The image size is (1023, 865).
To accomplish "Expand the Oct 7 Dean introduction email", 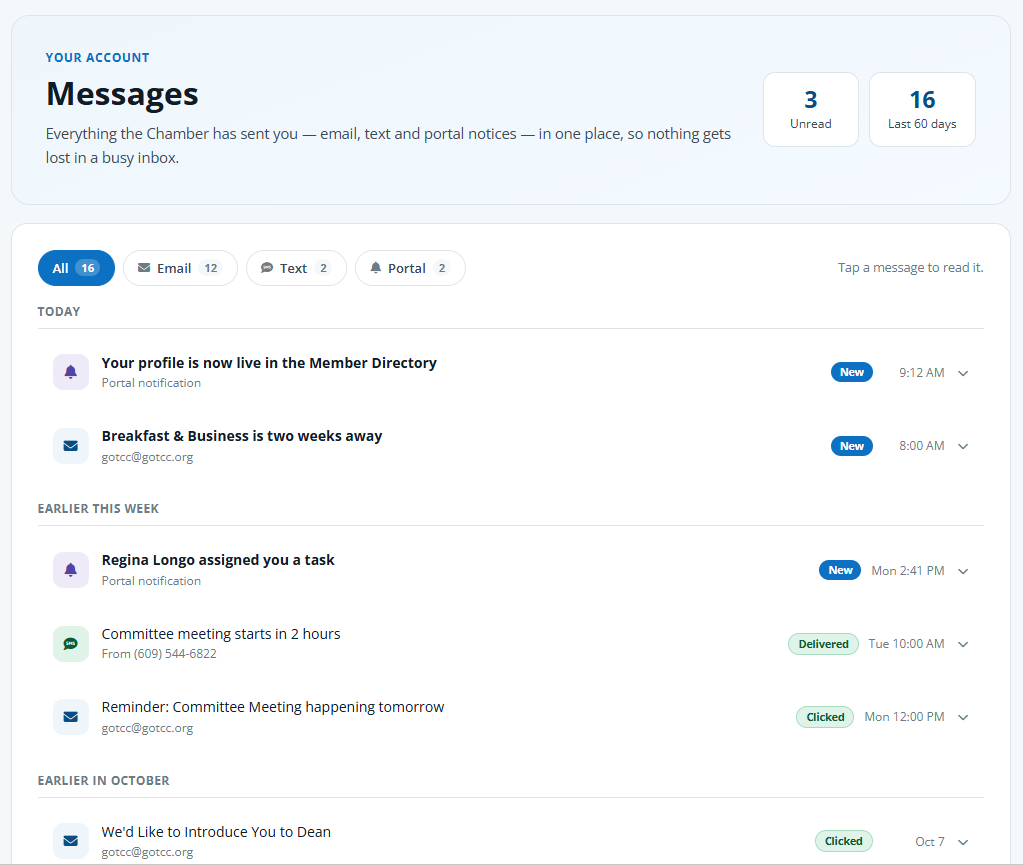I will (x=962, y=842).
